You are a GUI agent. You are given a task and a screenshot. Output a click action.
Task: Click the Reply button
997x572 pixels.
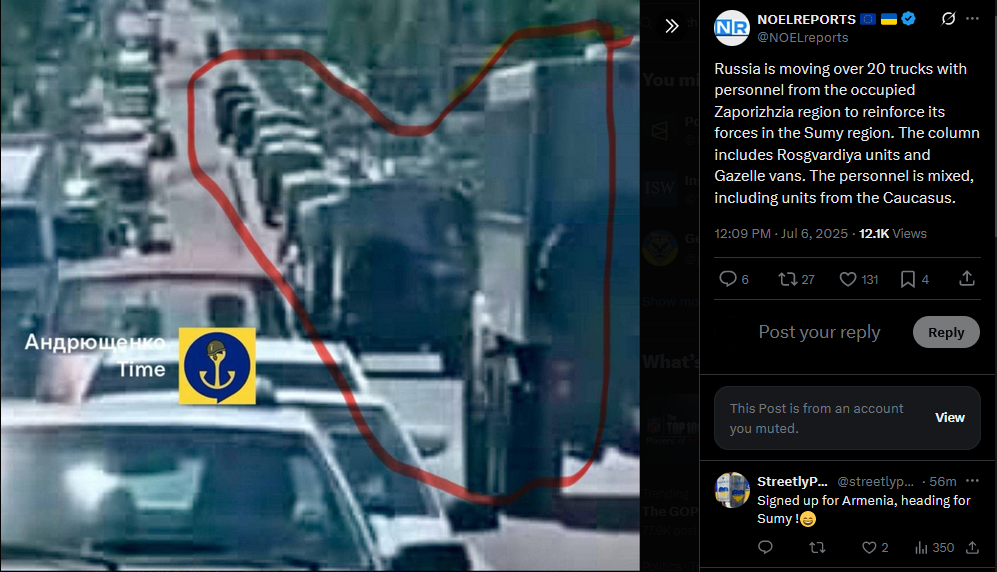pyautogui.click(x=945, y=332)
